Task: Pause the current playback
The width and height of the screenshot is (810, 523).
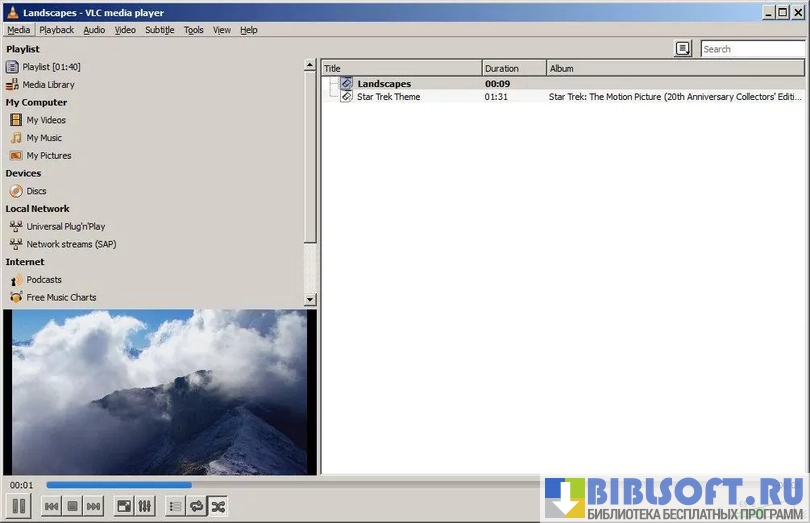Action: pos(19,506)
